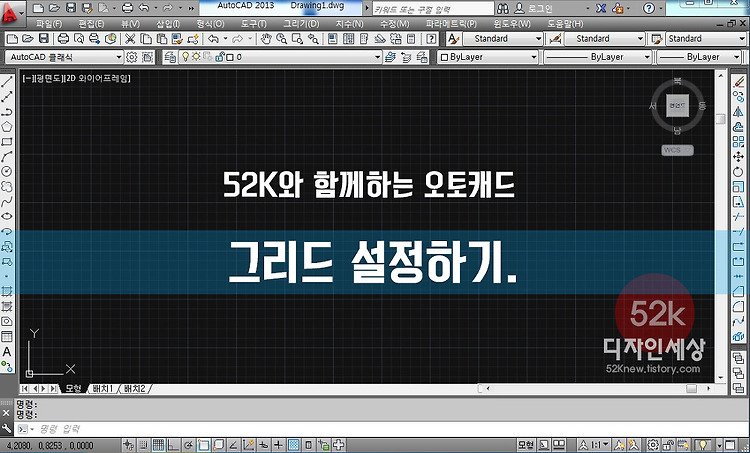Select the Move modify tool
Image resolution: width=750 pixels, height=453 pixels.
tap(738, 156)
